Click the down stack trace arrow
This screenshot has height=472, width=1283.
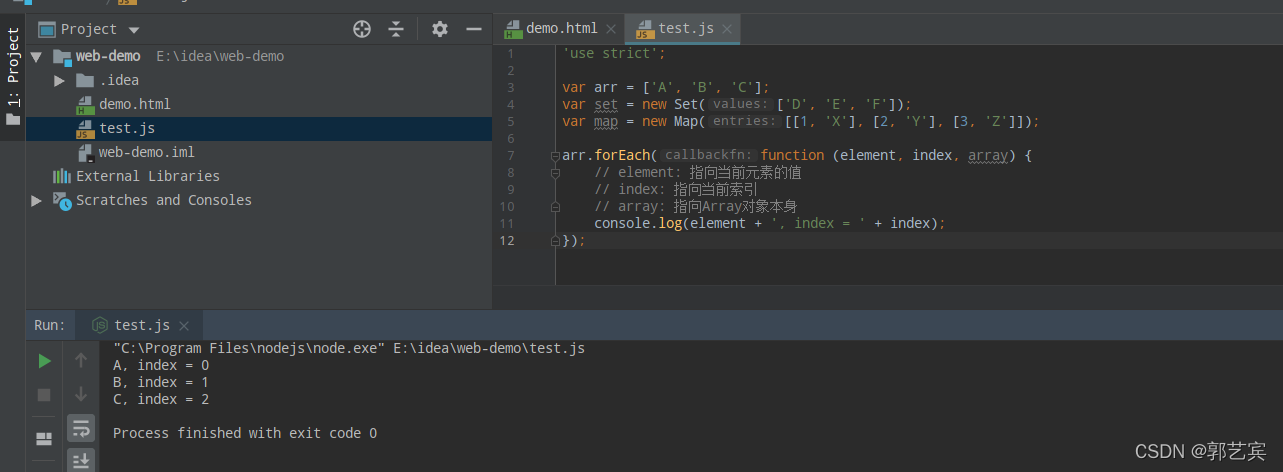(x=81, y=394)
